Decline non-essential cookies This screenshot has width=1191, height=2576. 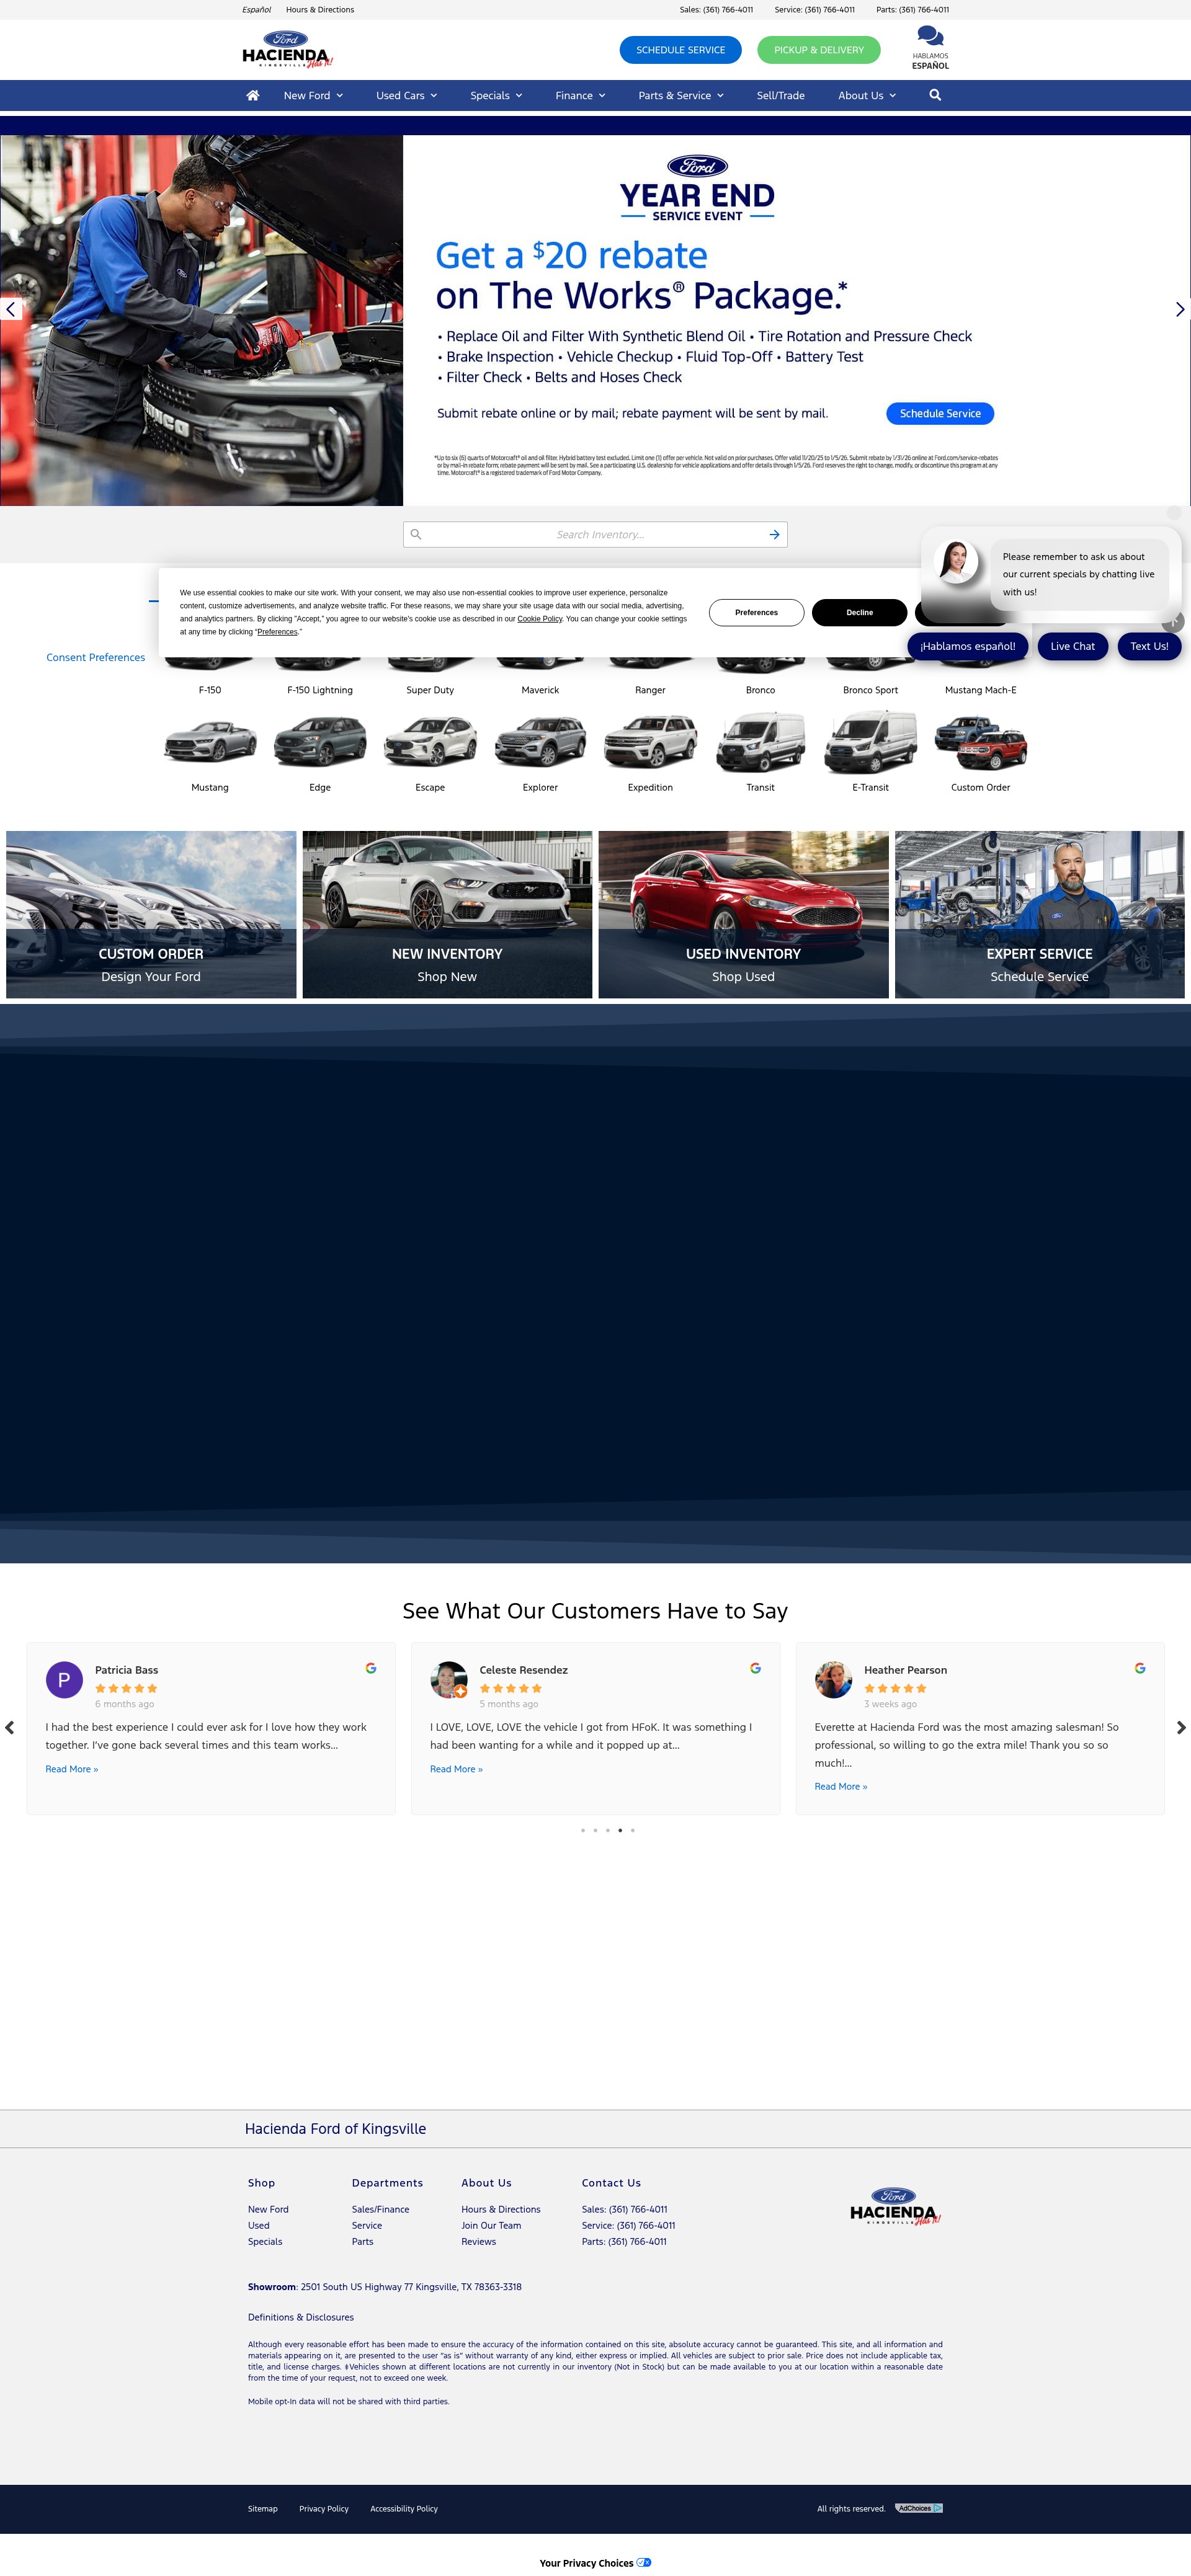[859, 612]
